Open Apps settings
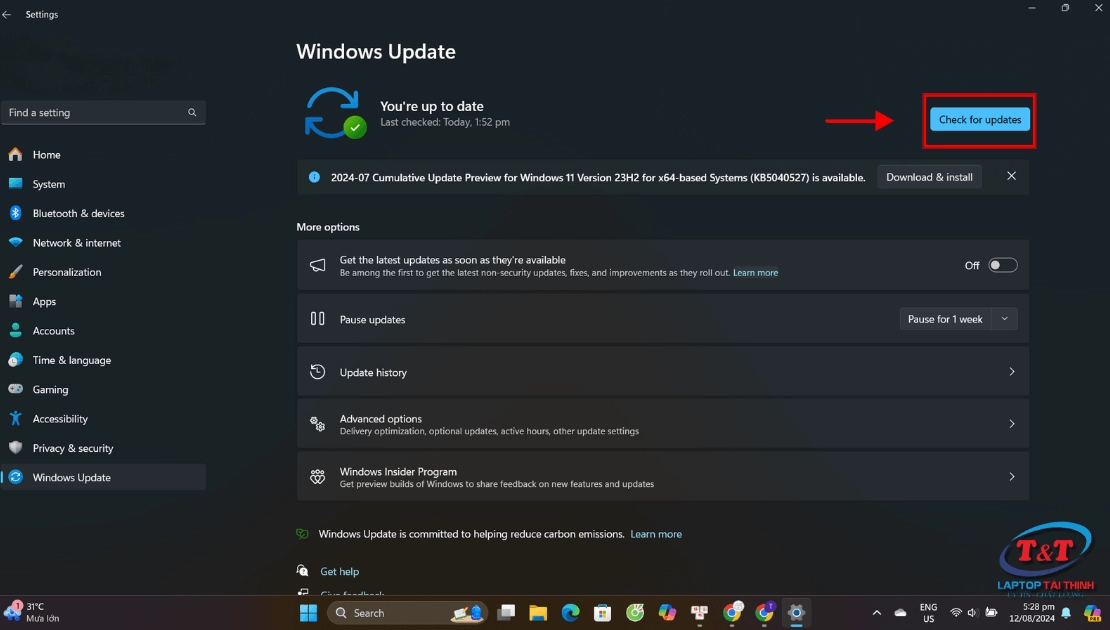The image size is (1110, 630). tap(103, 302)
